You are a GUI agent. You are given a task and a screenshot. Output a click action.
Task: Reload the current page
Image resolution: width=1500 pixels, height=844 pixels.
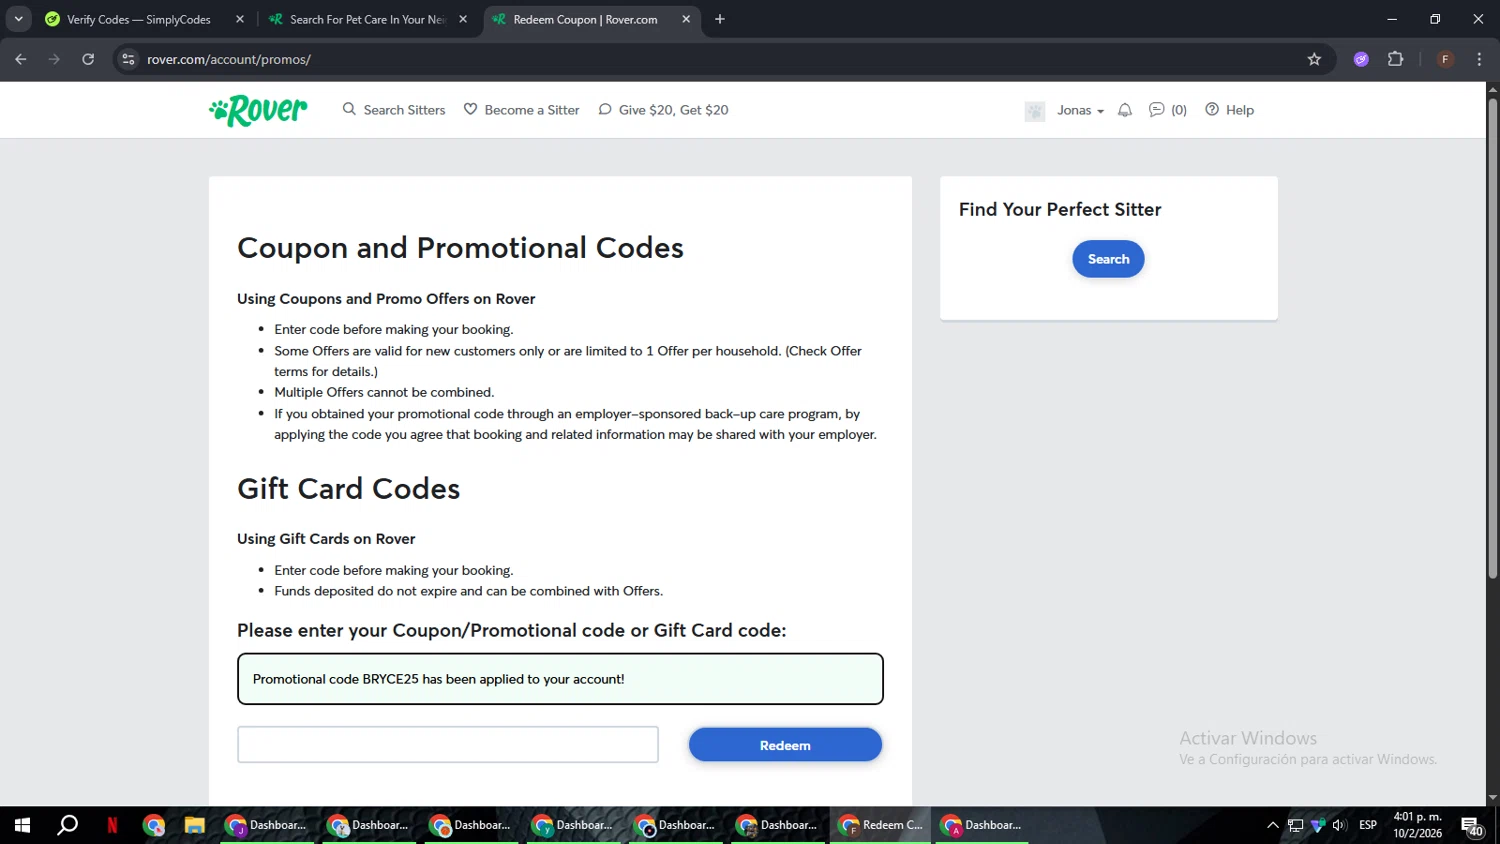pos(88,59)
